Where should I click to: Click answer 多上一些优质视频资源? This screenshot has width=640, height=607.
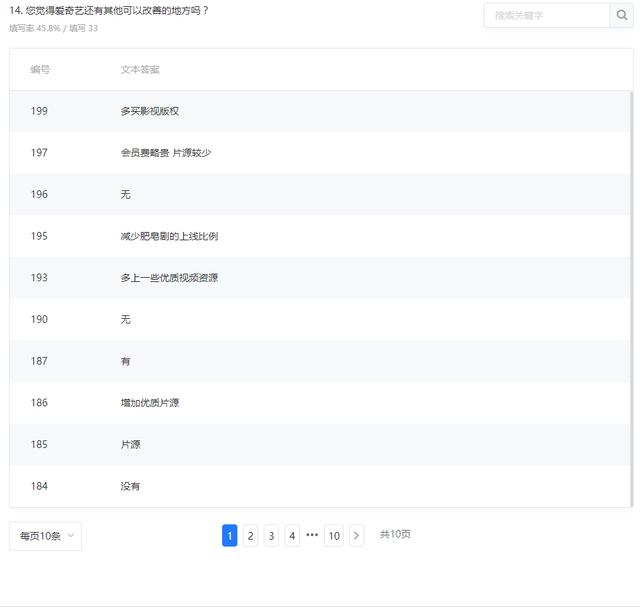[x=169, y=278]
